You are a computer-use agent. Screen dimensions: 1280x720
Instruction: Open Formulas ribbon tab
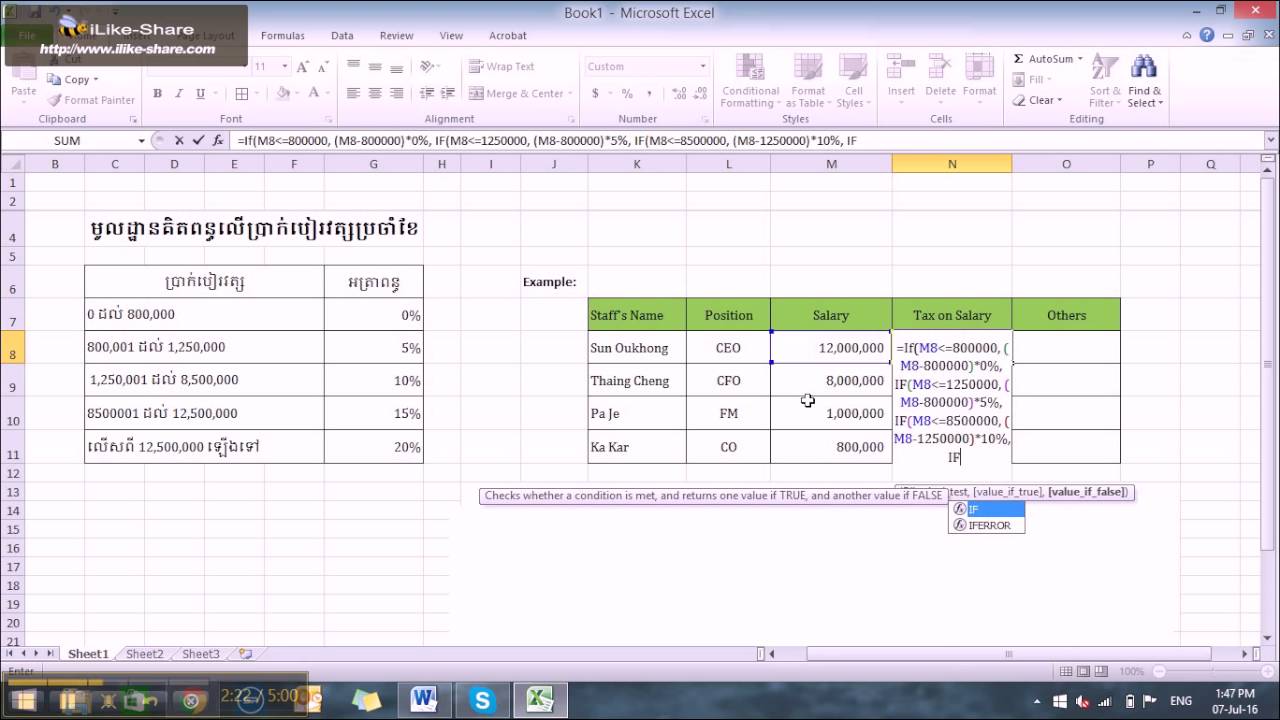[x=282, y=35]
